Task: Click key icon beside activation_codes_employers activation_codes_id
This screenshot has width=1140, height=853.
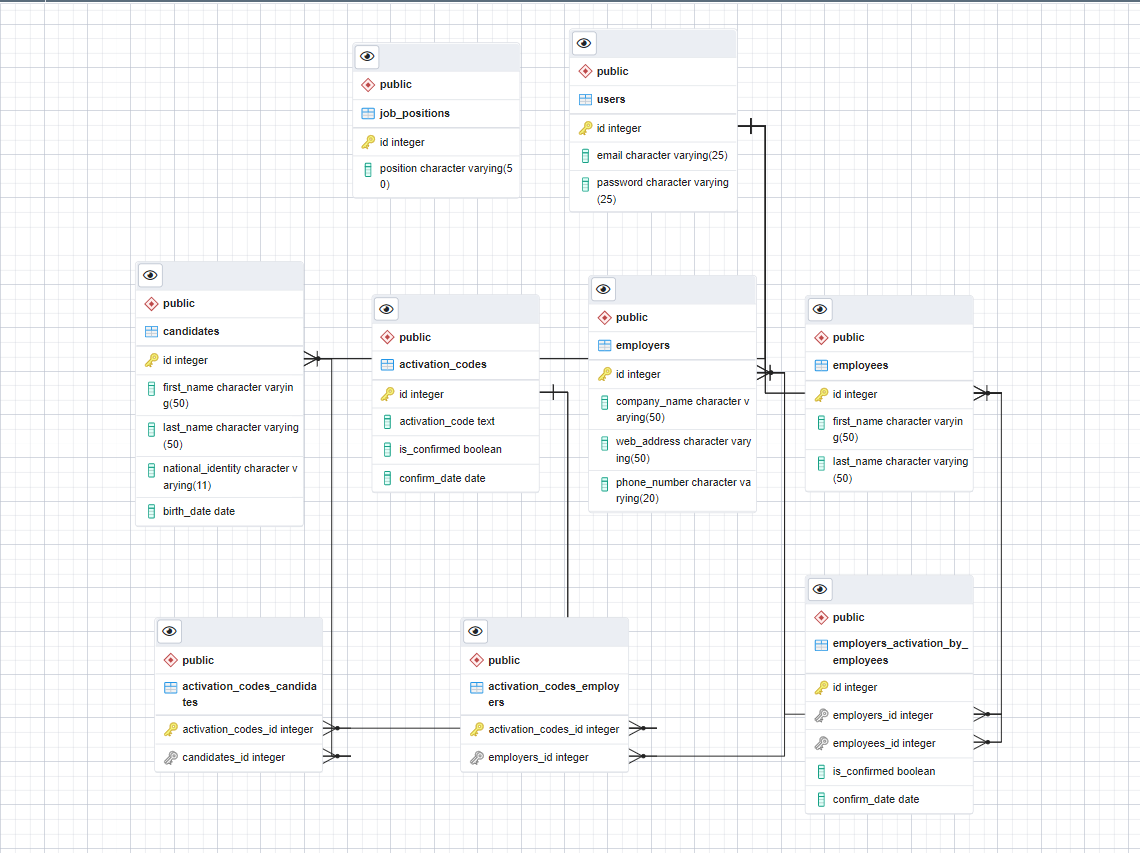Action: (x=477, y=729)
